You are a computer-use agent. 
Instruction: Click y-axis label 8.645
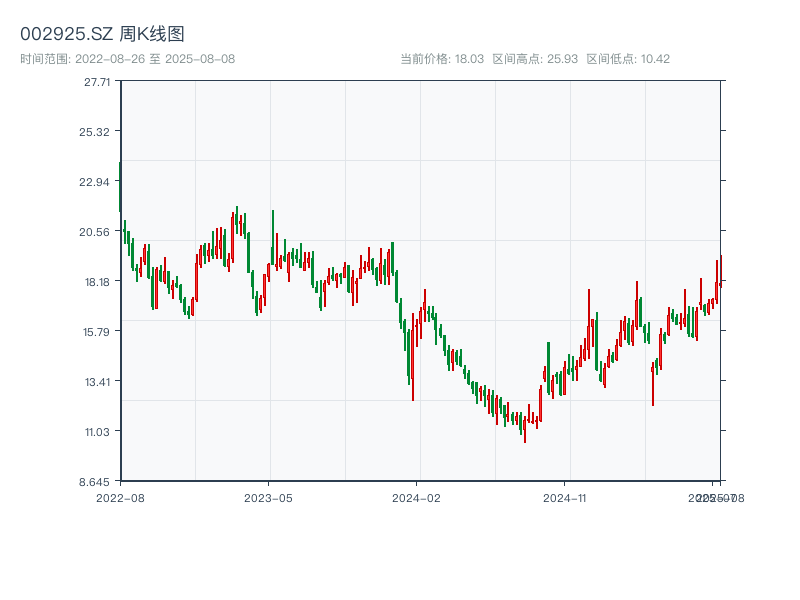pos(94,482)
